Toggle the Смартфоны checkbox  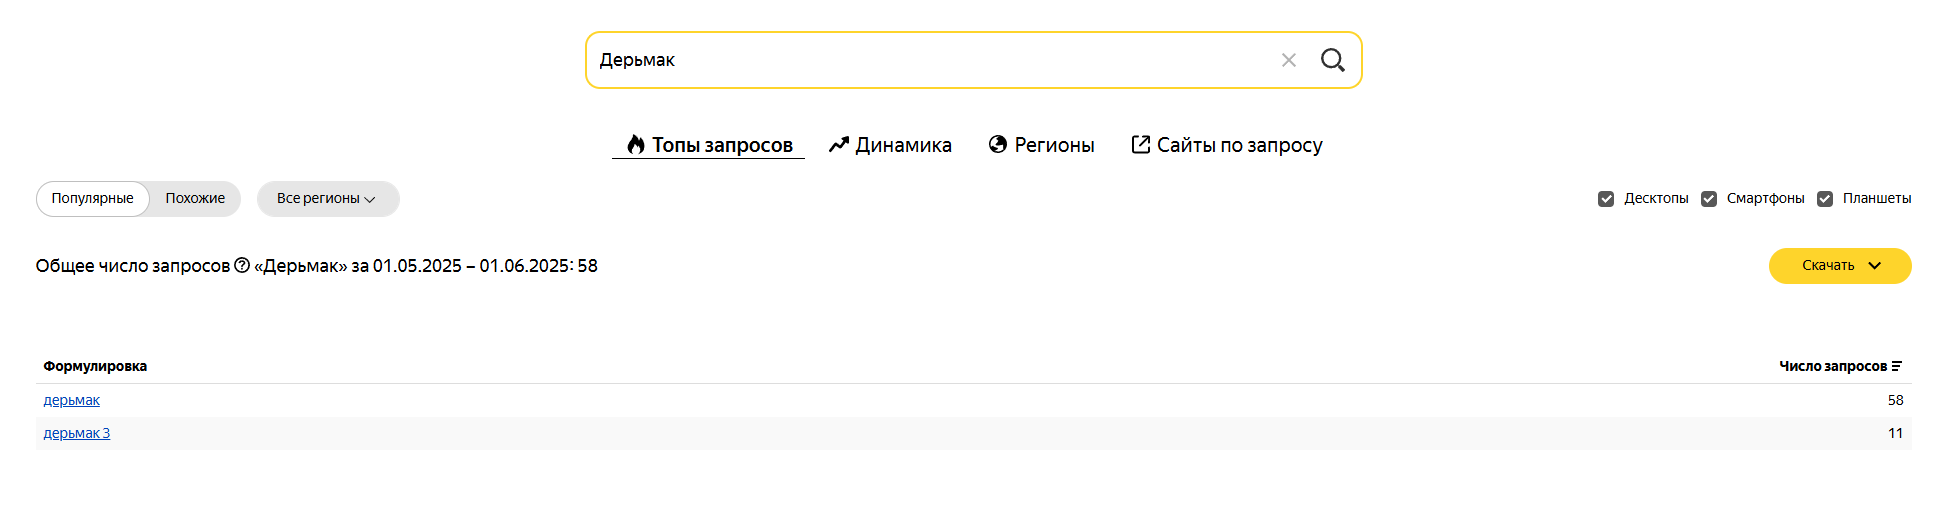pos(1709,199)
